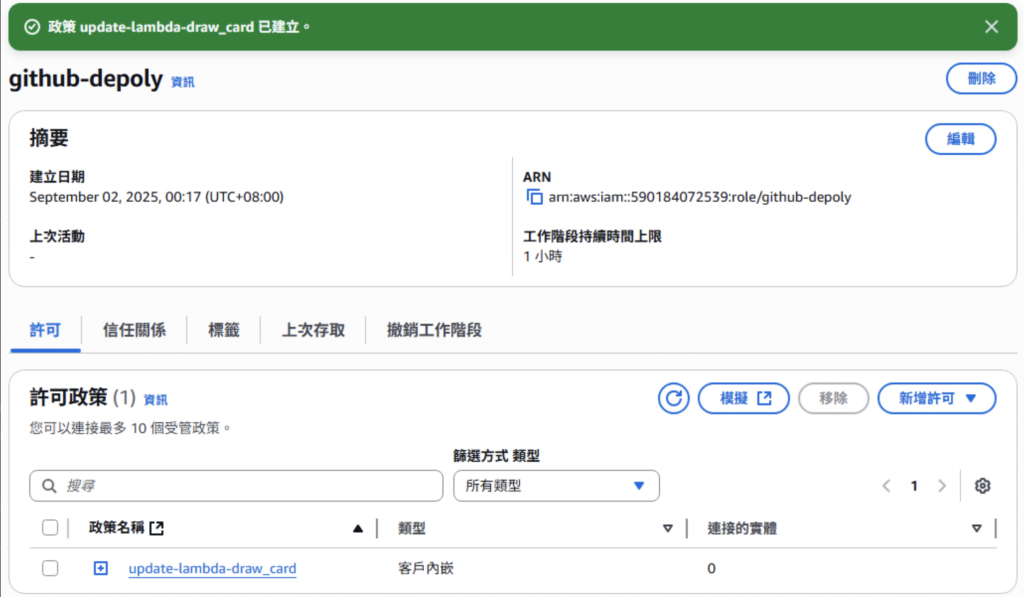The width and height of the screenshot is (1024, 597).
Task: Switch to the 許可 tab
Action: coord(45,331)
